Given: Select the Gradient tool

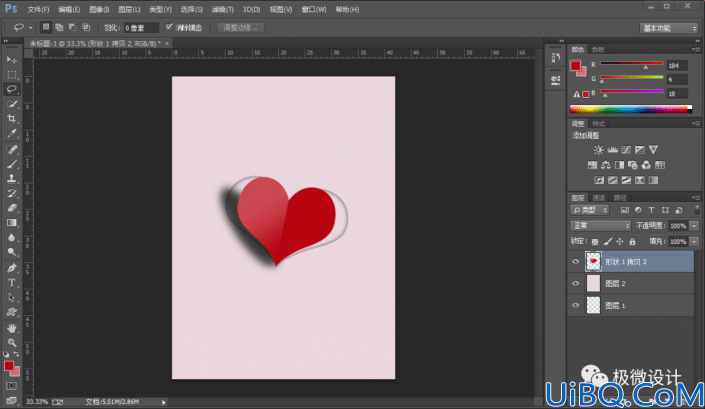Looking at the screenshot, I should pyautogui.click(x=12, y=223).
